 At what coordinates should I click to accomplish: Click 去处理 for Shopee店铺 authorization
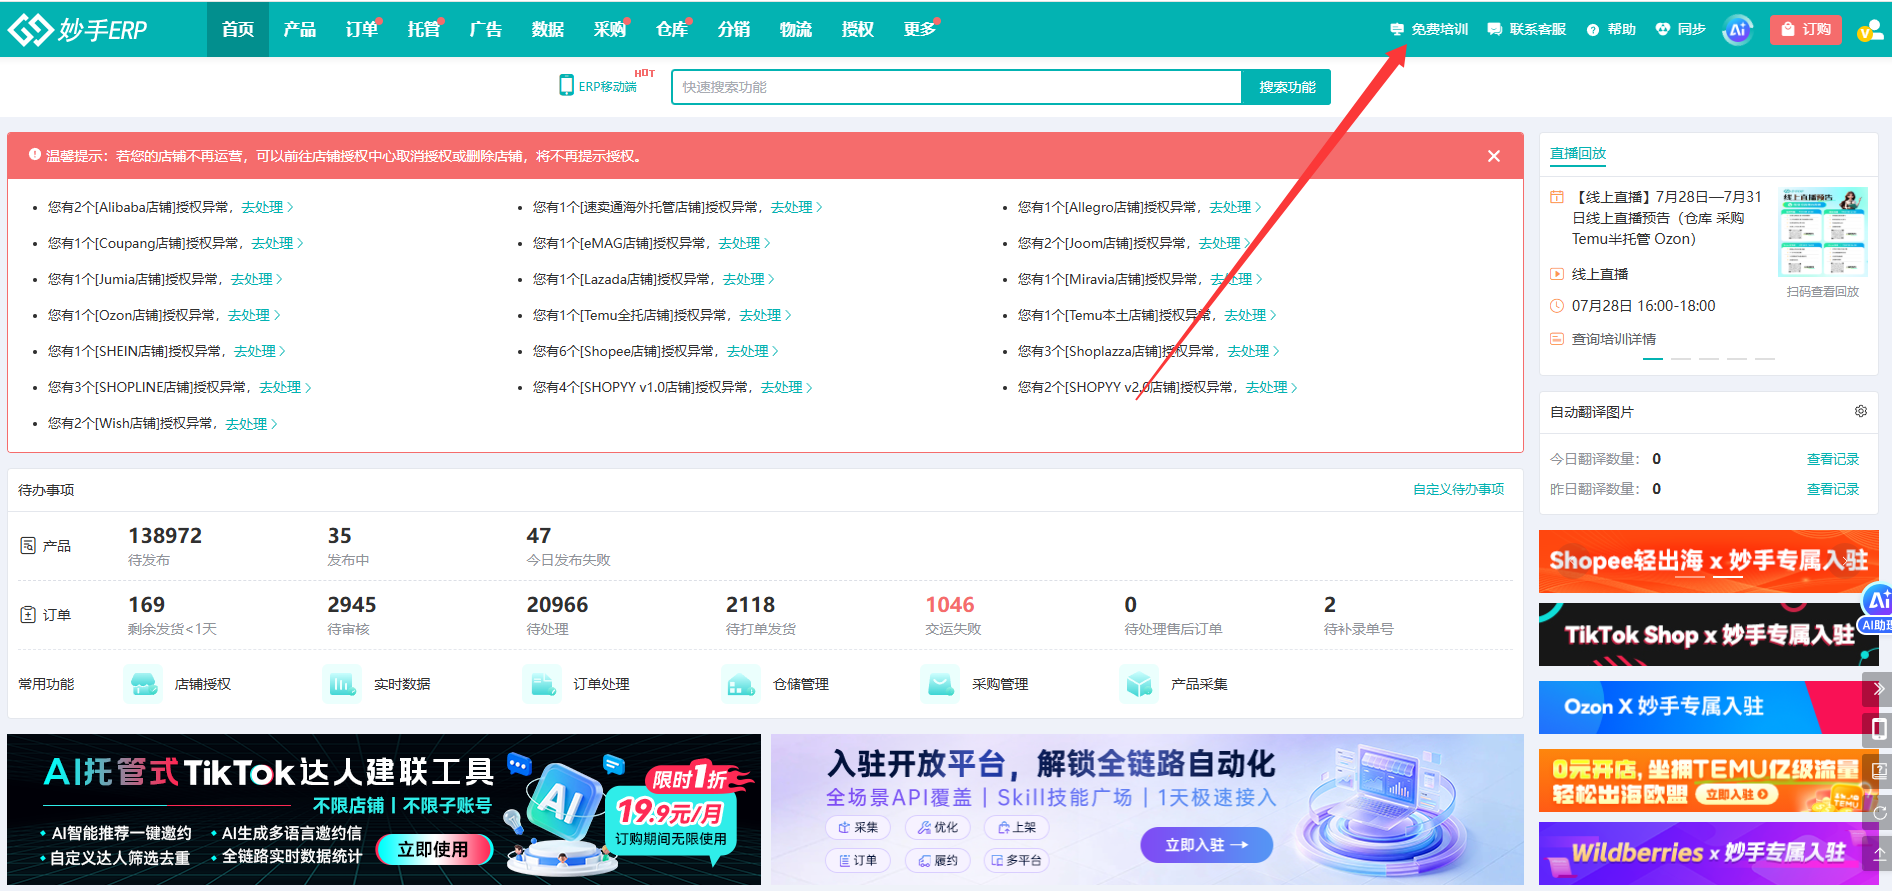(x=753, y=351)
